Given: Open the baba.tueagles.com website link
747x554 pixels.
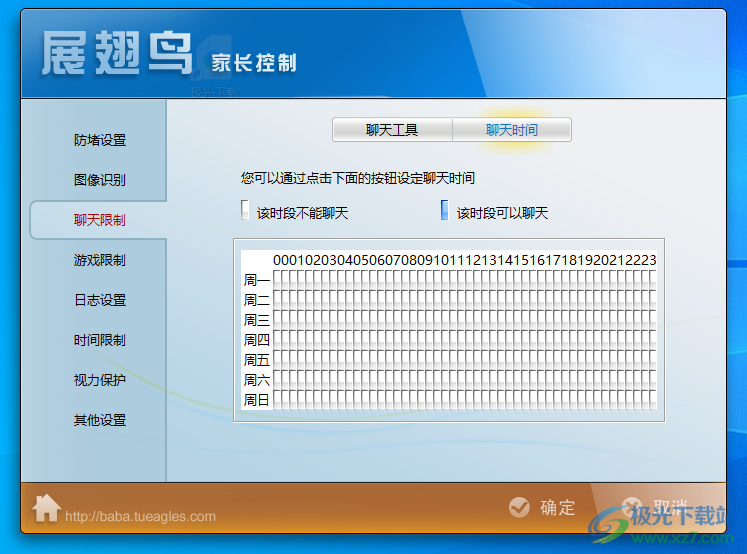Looking at the screenshot, I should pos(140,517).
